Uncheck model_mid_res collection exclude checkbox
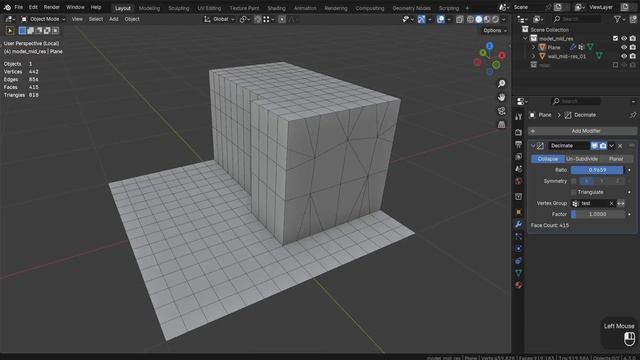Viewport: 640px width, 360px height. (615, 38)
